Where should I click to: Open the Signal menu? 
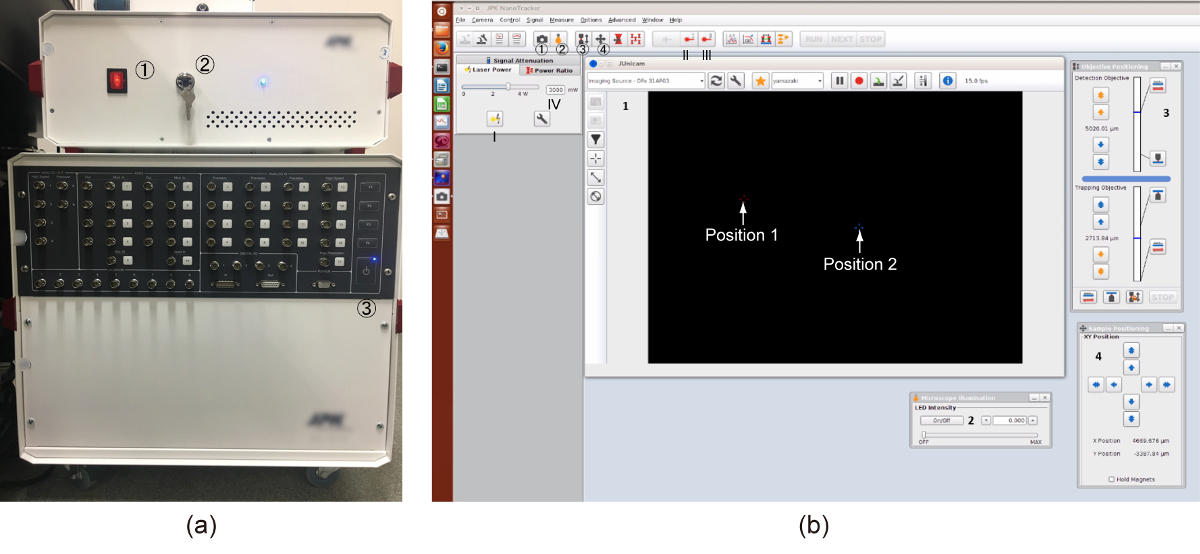(535, 20)
